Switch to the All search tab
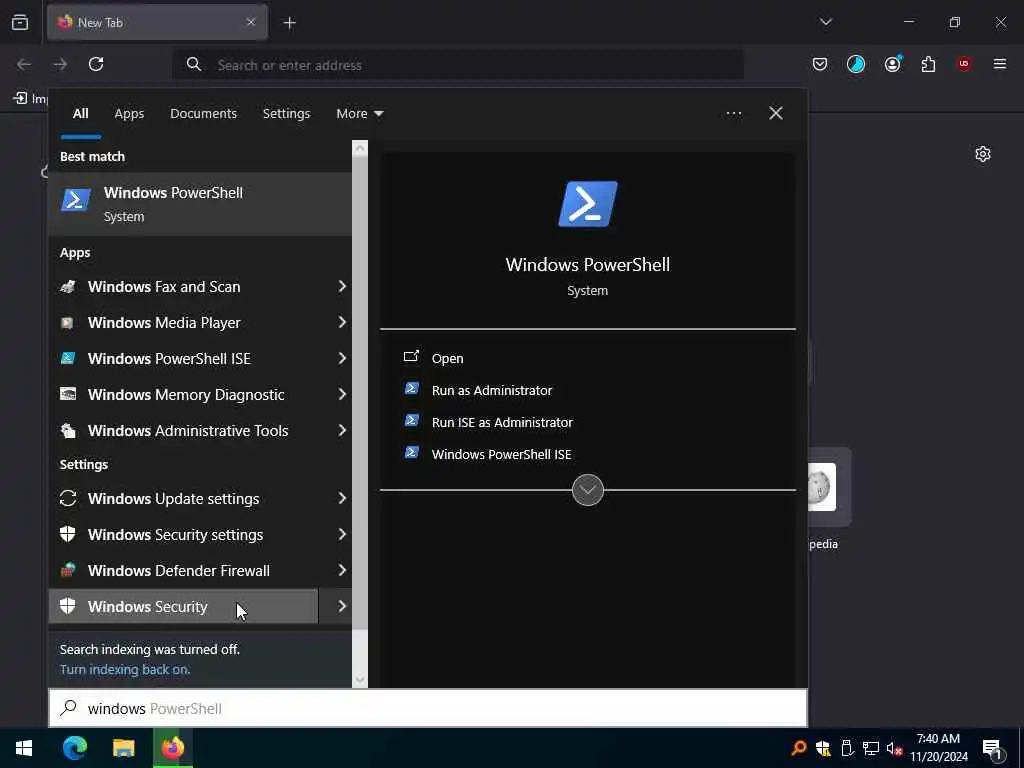Screen dimensions: 1024x768 coord(81,114)
